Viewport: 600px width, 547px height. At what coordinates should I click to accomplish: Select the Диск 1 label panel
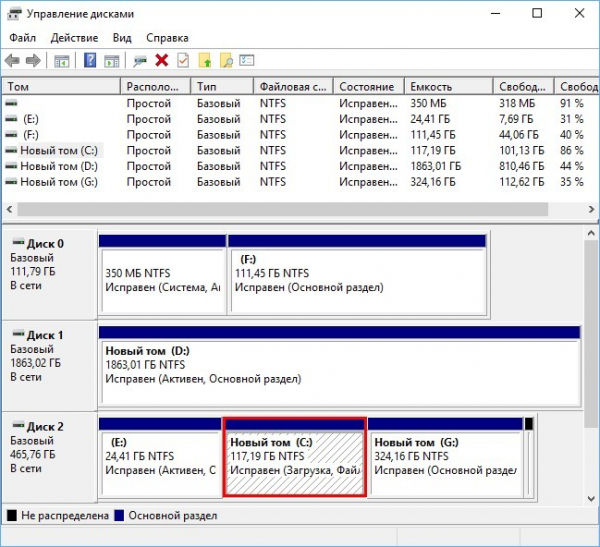[x=49, y=365]
